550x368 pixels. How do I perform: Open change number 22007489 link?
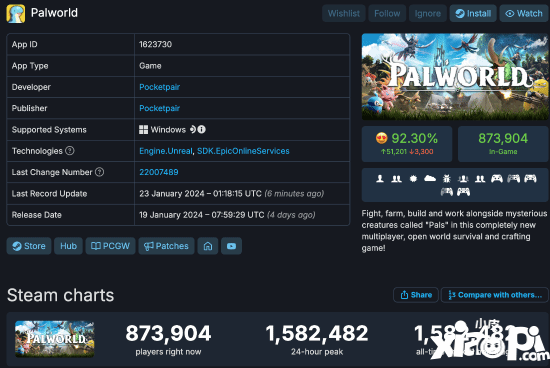(159, 172)
